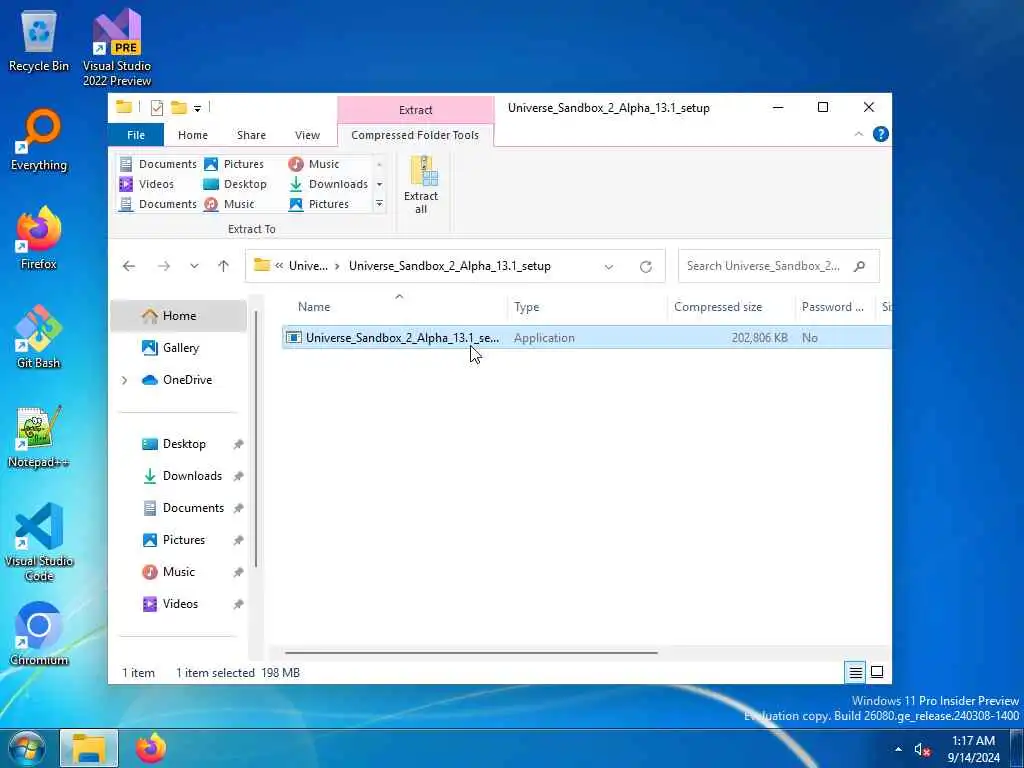Image resolution: width=1024 pixels, height=768 pixels.
Task: Click the Search Universe_Sandbox_2 search box
Action: tap(778, 266)
